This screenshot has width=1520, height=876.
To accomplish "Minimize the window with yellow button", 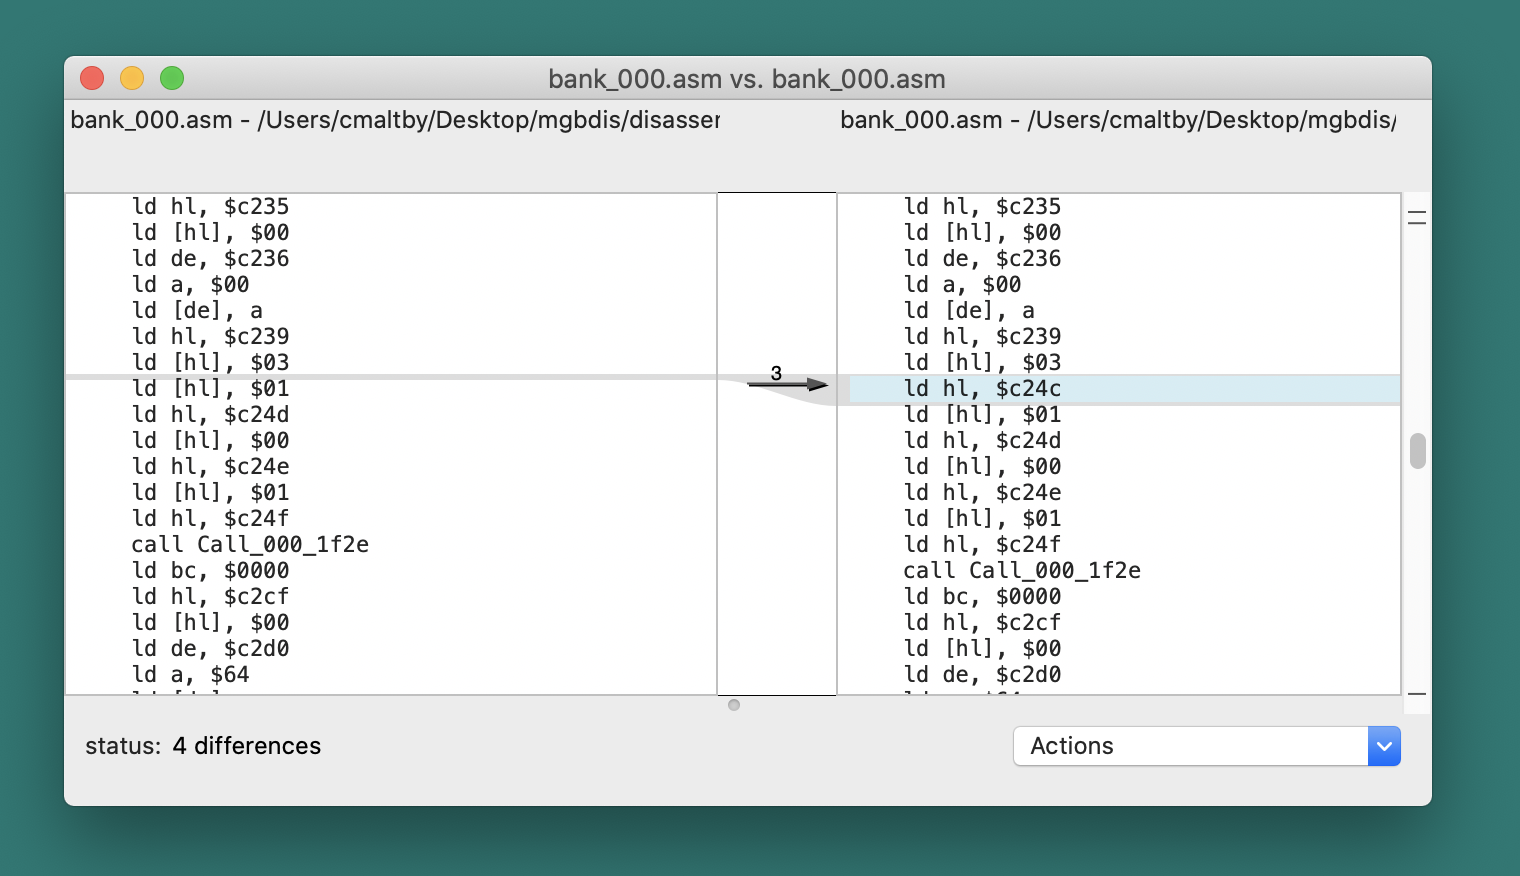I will coord(132,78).
